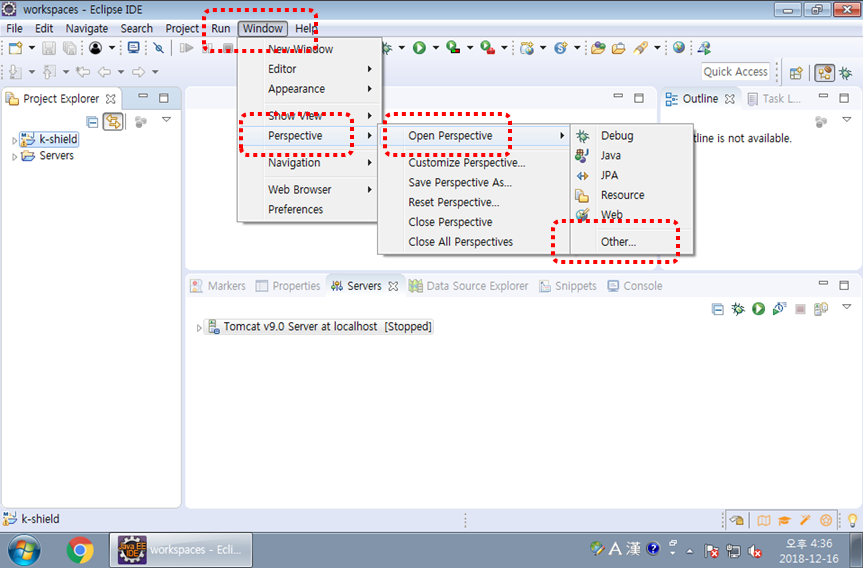The image size is (863, 568).
Task: Open the New Servlet dropdown arrow
Action: click(577, 48)
